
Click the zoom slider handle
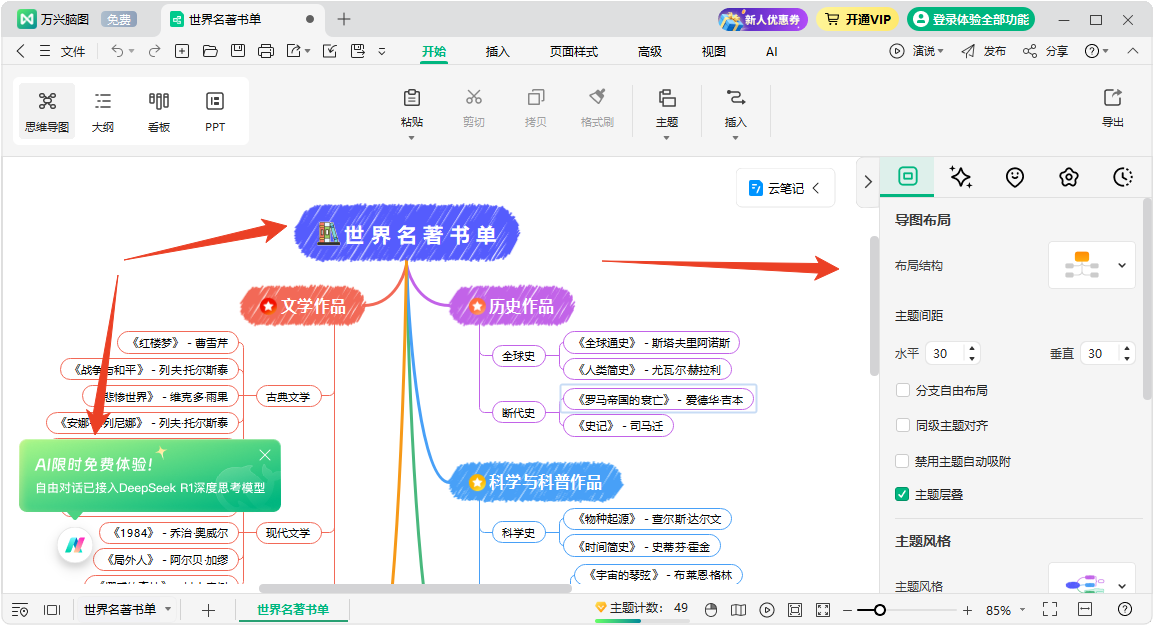[879, 610]
